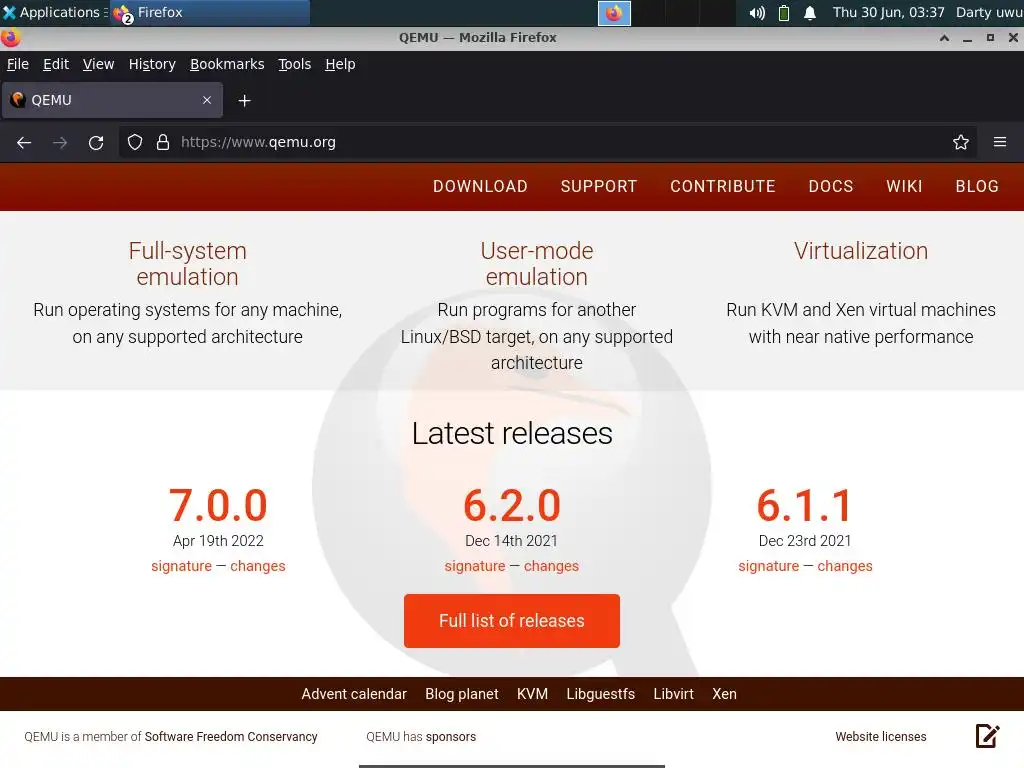Viewport: 1024px width, 768px height.
Task: Open the Firefox hamburger application menu
Action: [1000, 142]
